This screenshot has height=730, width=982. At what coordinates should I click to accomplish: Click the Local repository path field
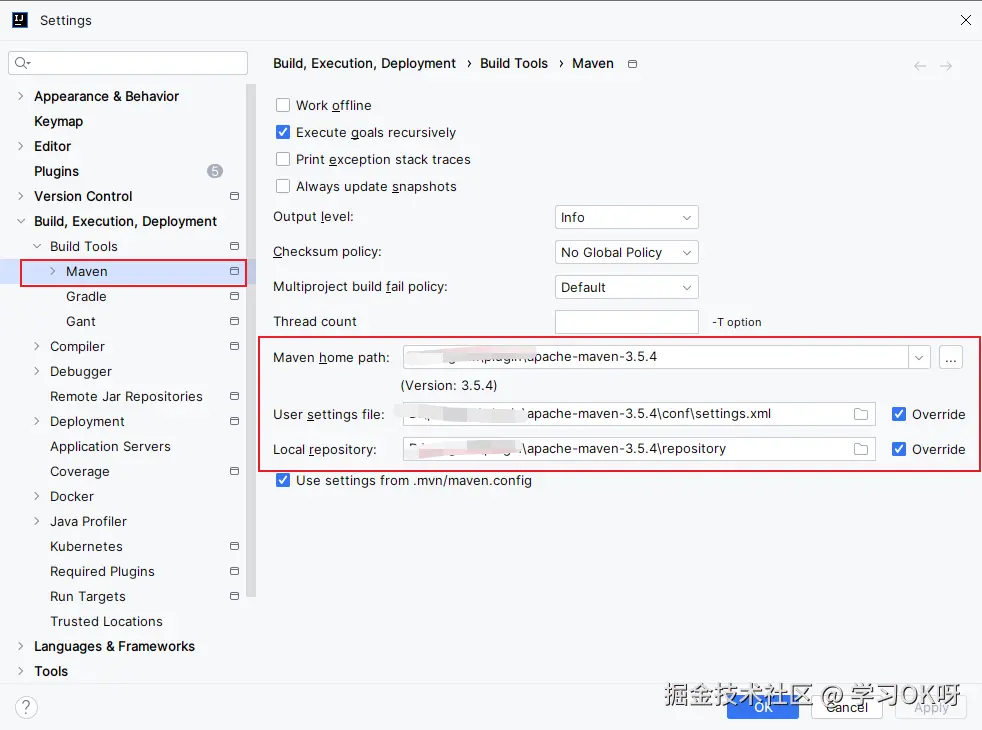pos(639,449)
